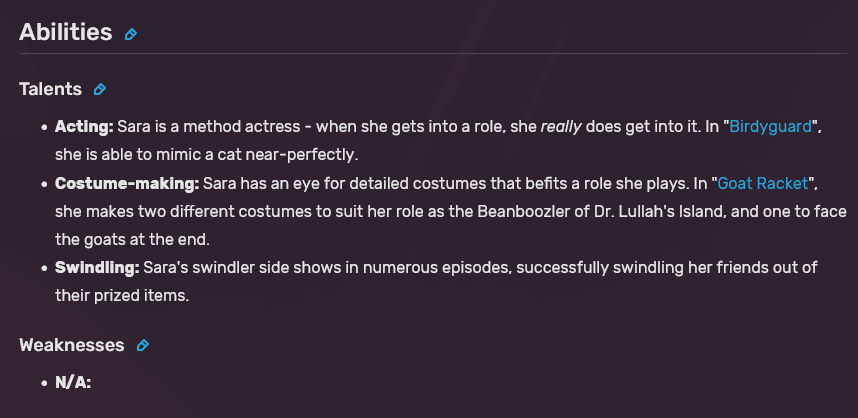The height and width of the screenshot is (418, 858).
Task: Select the Weaknesses subheading
Action: pyautogui.click(x=72, y=345)
